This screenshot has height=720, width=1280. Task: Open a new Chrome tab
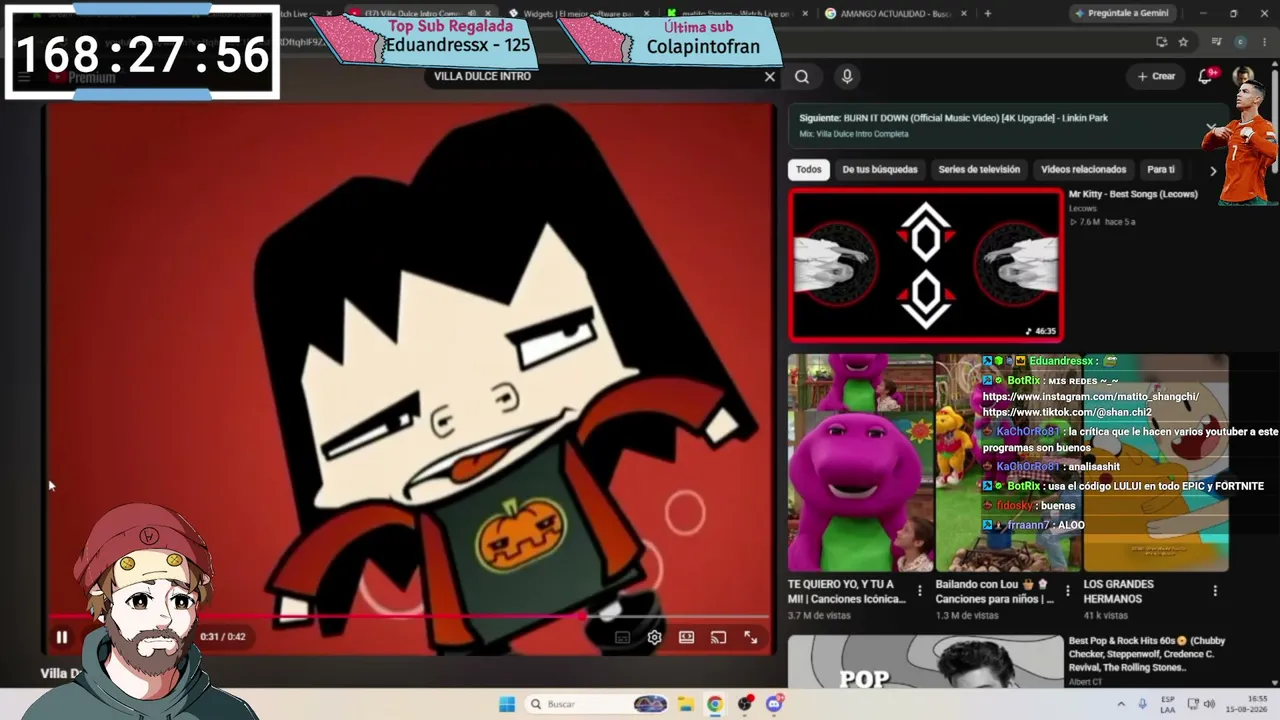pyautogui.click(x=988, y=14)
